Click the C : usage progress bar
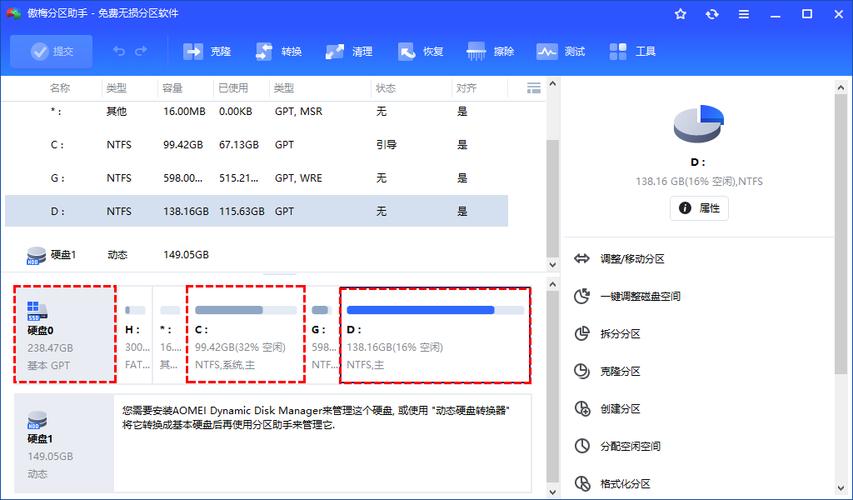This screenshot has height=500, width=853. tap(246, 310)
